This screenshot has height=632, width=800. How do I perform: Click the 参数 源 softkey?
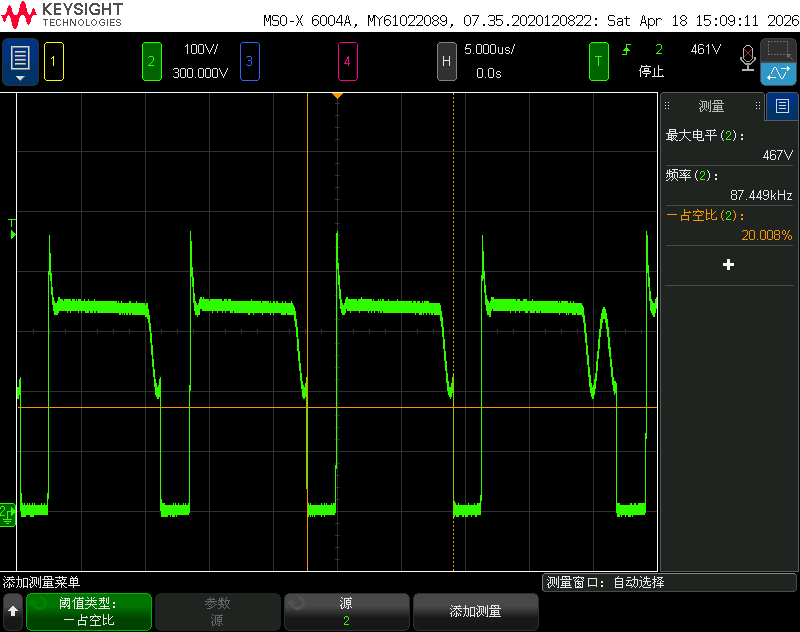point(218,611)
